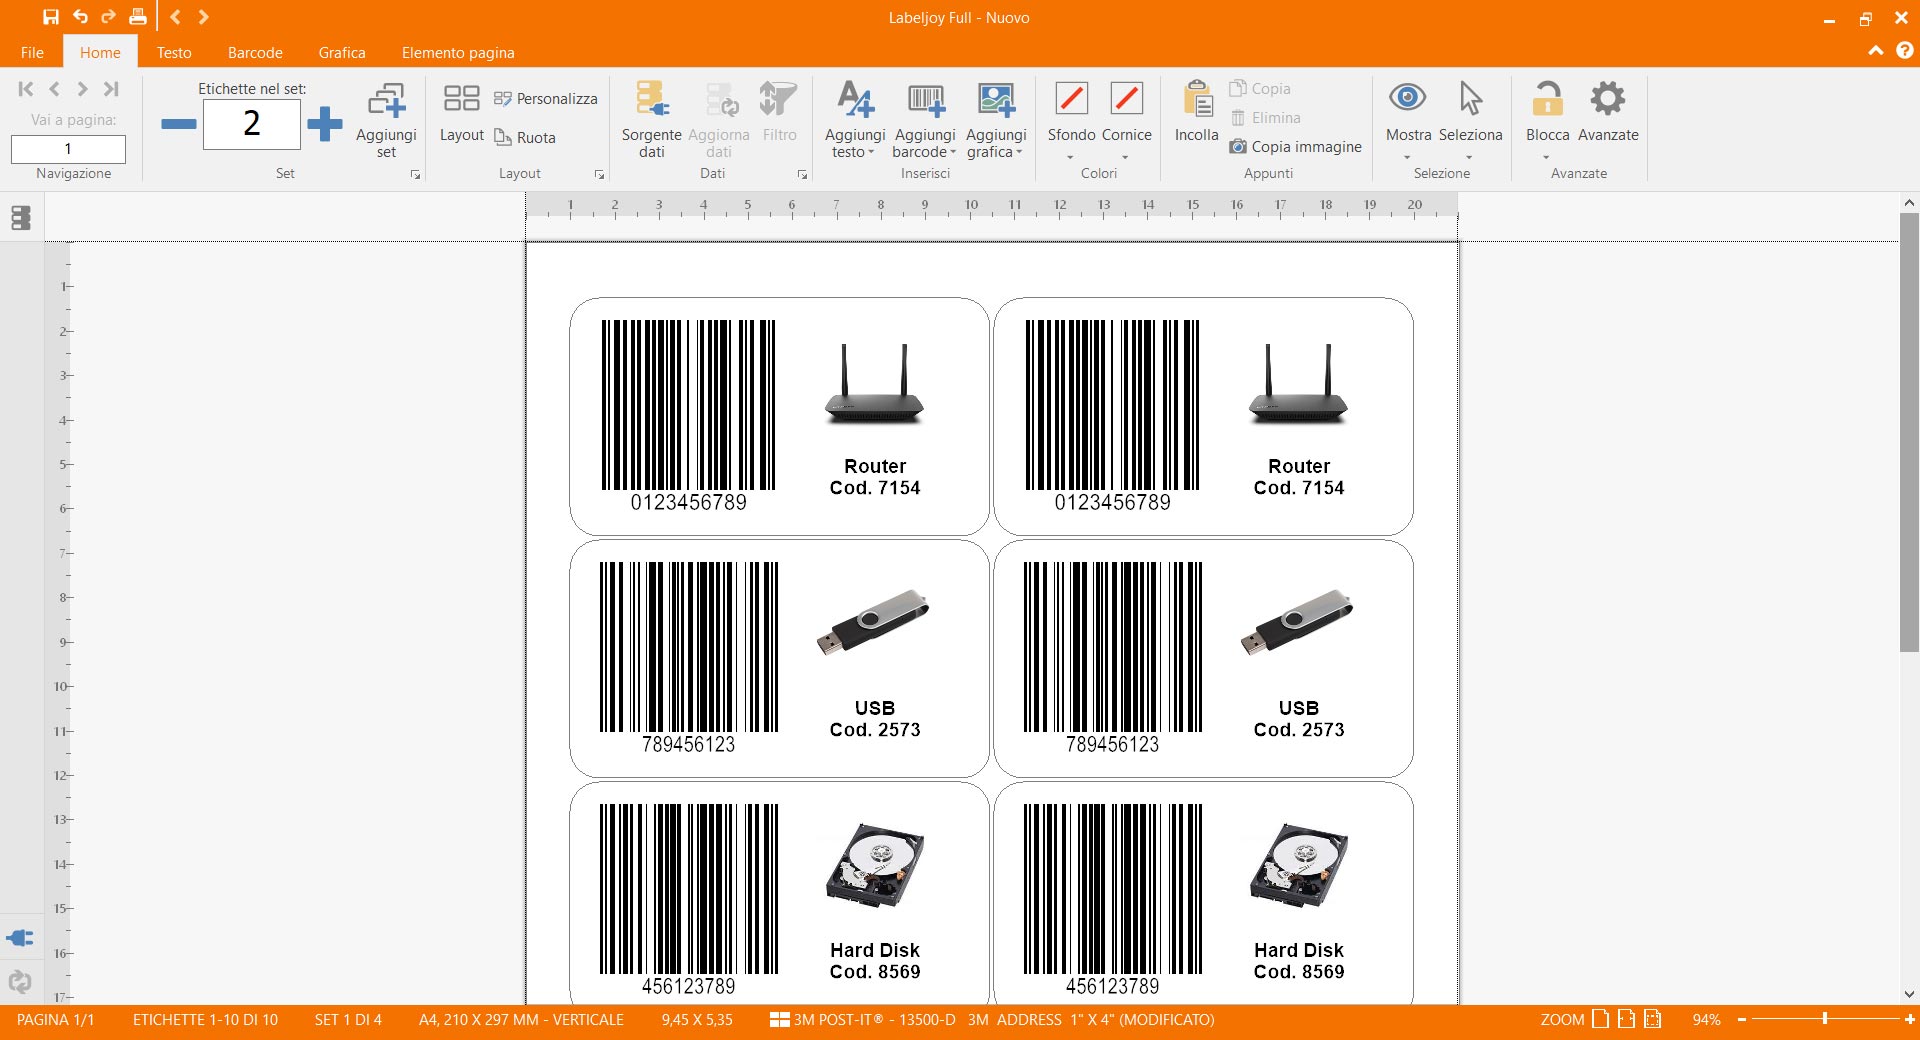
Task: Switch to the Testo tab
Action: point(174,52)
